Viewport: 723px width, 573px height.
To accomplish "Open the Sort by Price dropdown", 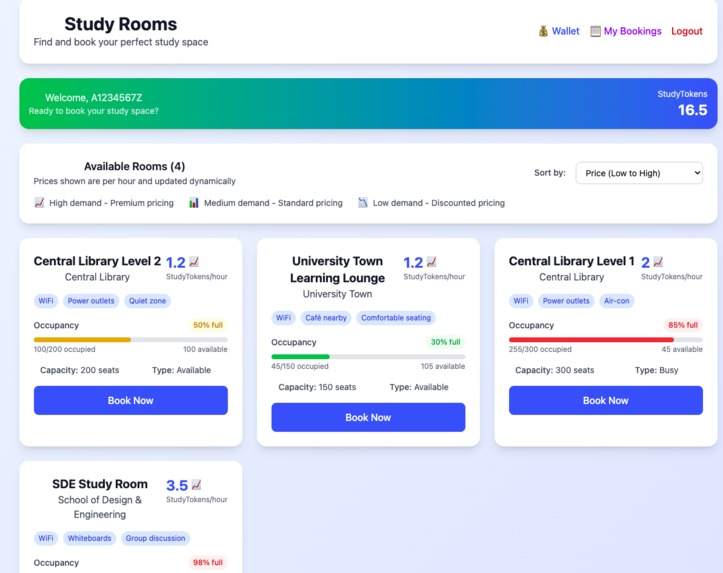I will tap(639, 173).
